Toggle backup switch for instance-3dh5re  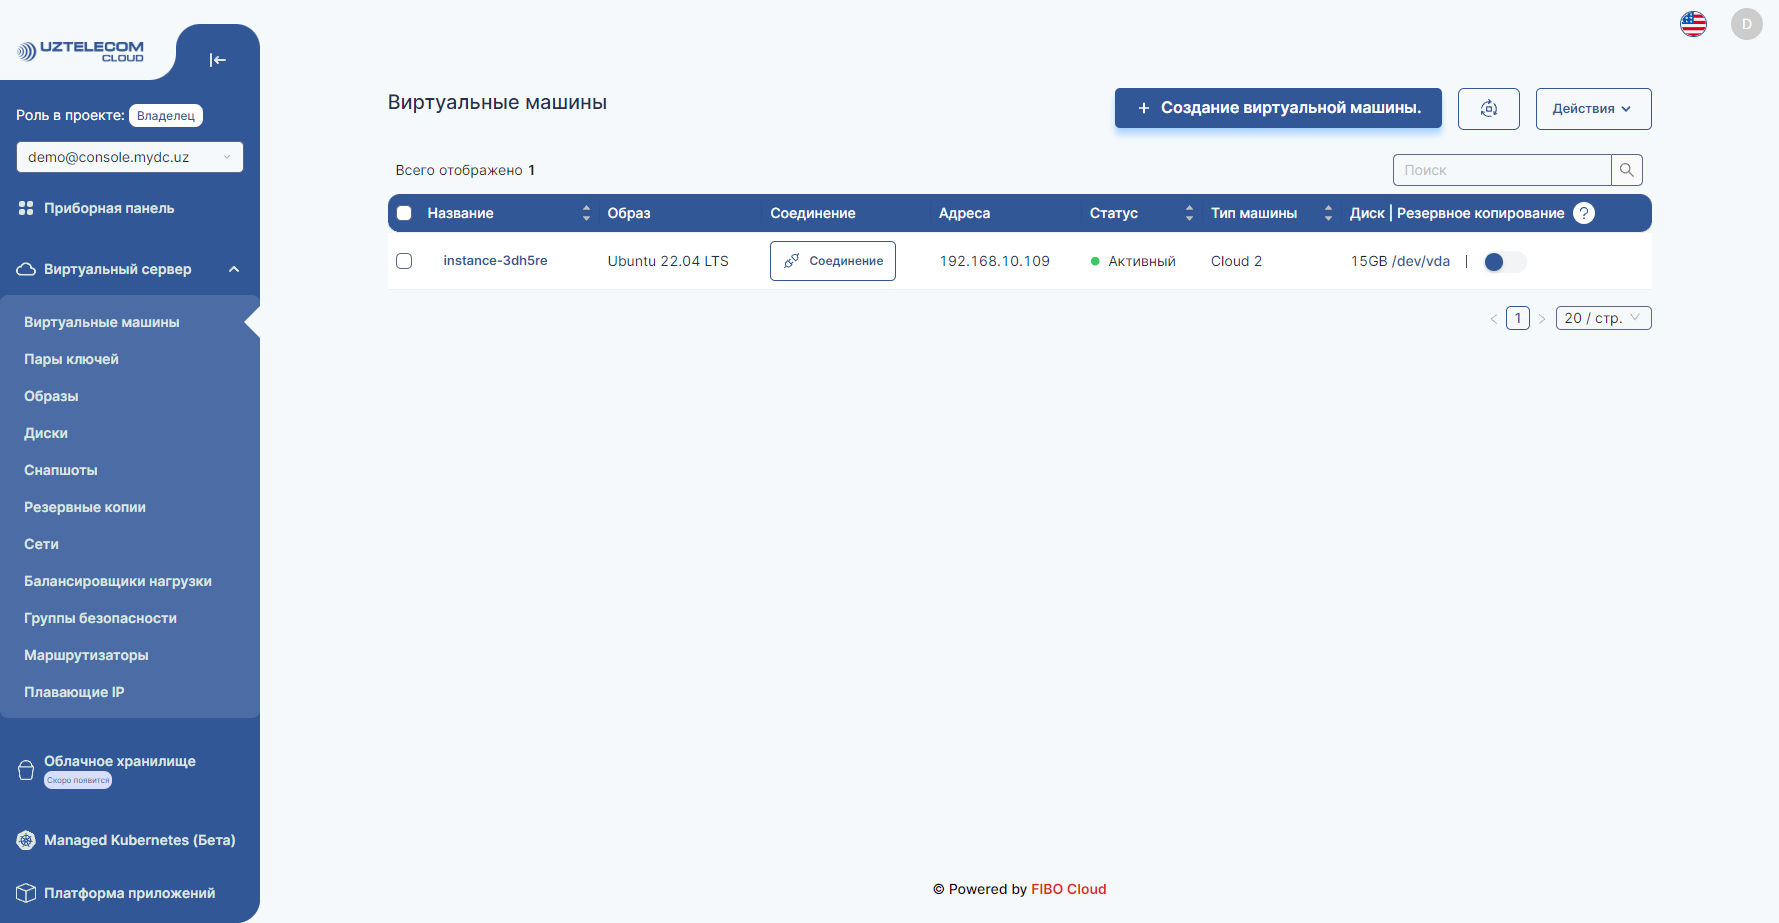(x=1504, y=262)
